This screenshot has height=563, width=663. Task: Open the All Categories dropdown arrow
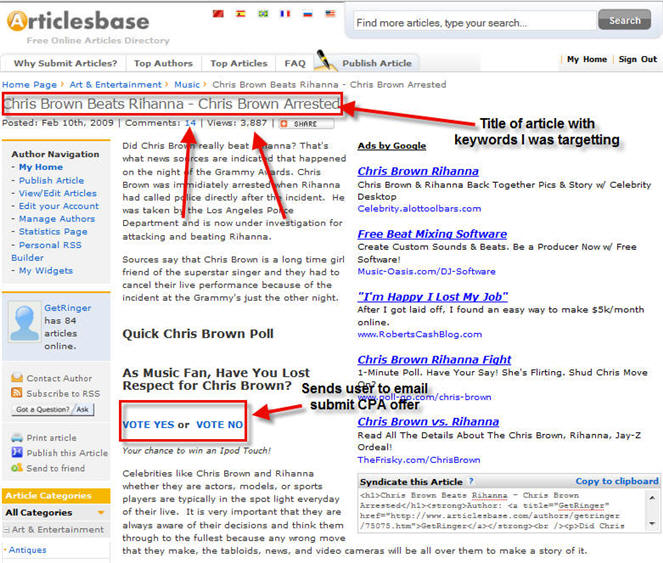[x=101, y=512]
